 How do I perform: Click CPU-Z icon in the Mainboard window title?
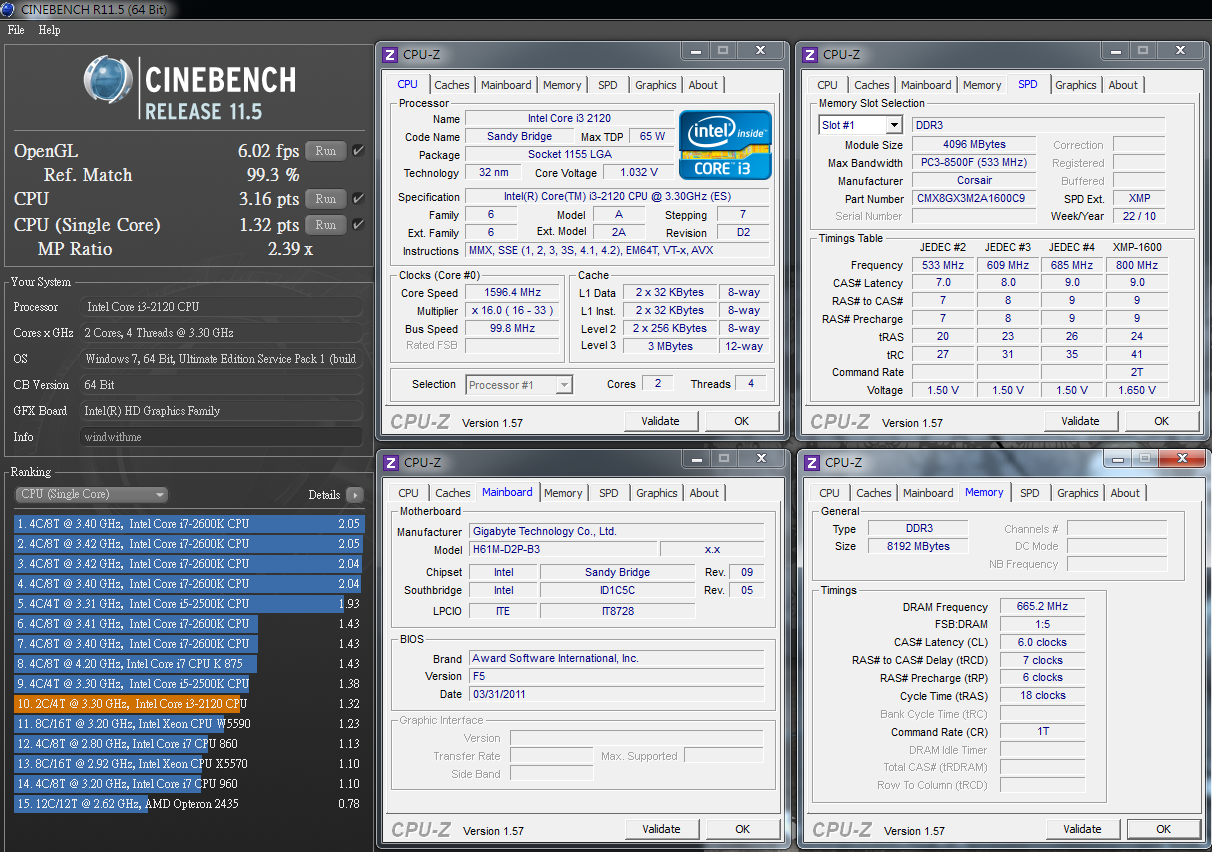(x=391, y=462)
